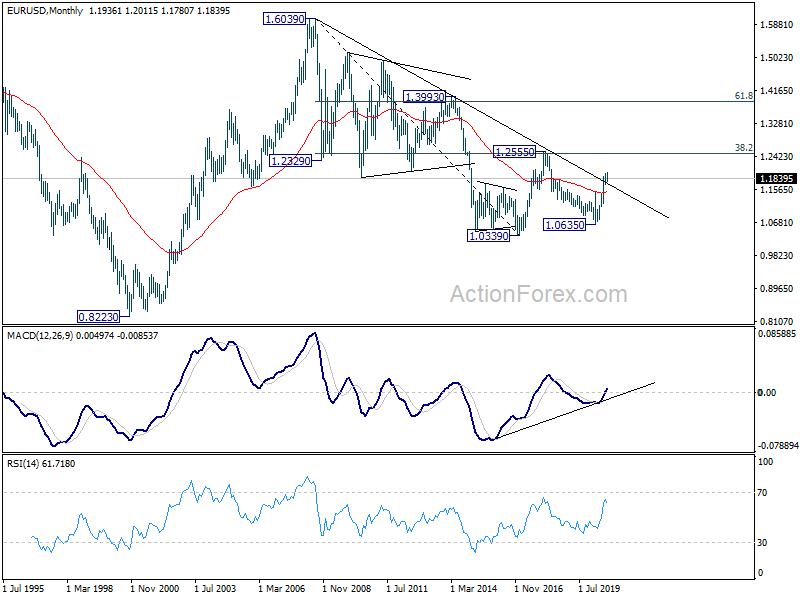Click the RSI 70 level label
The width and height of the screenshot is (800, 600).
(762, 493)
